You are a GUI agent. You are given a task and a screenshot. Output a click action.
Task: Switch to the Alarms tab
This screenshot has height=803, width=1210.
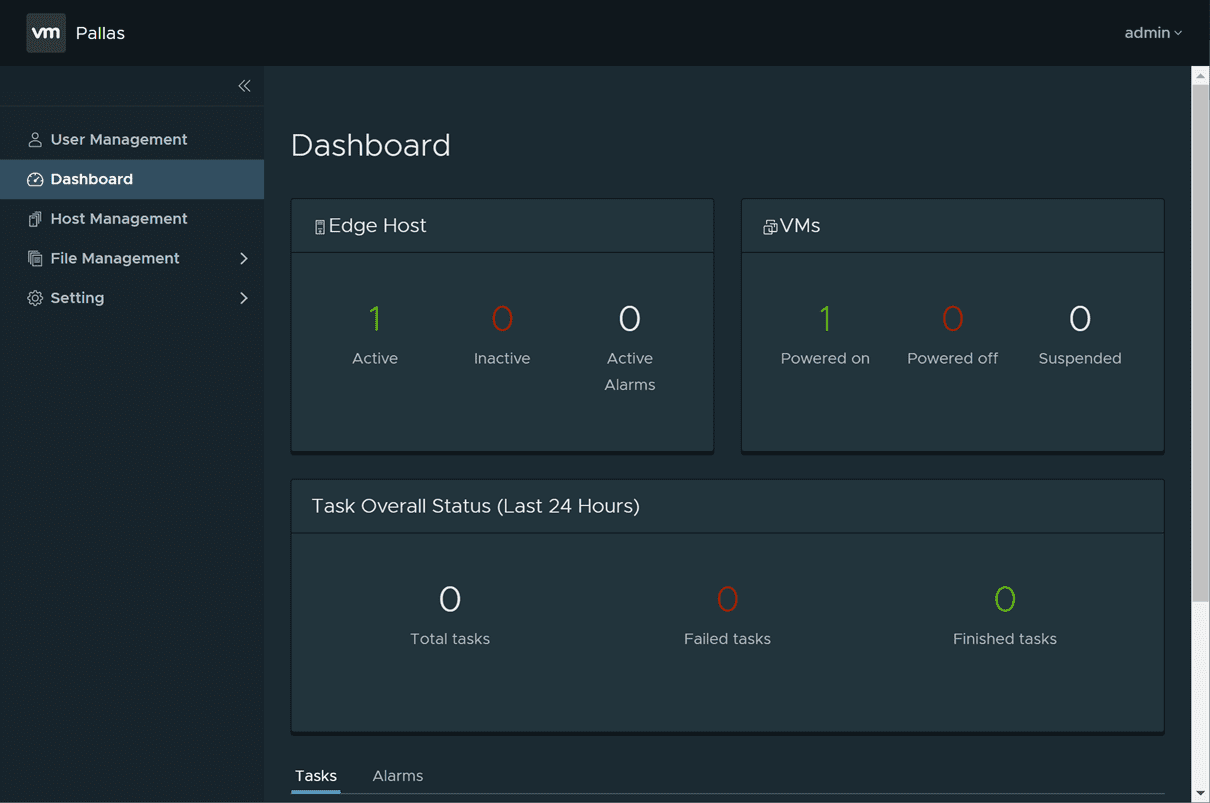[397, 776]
